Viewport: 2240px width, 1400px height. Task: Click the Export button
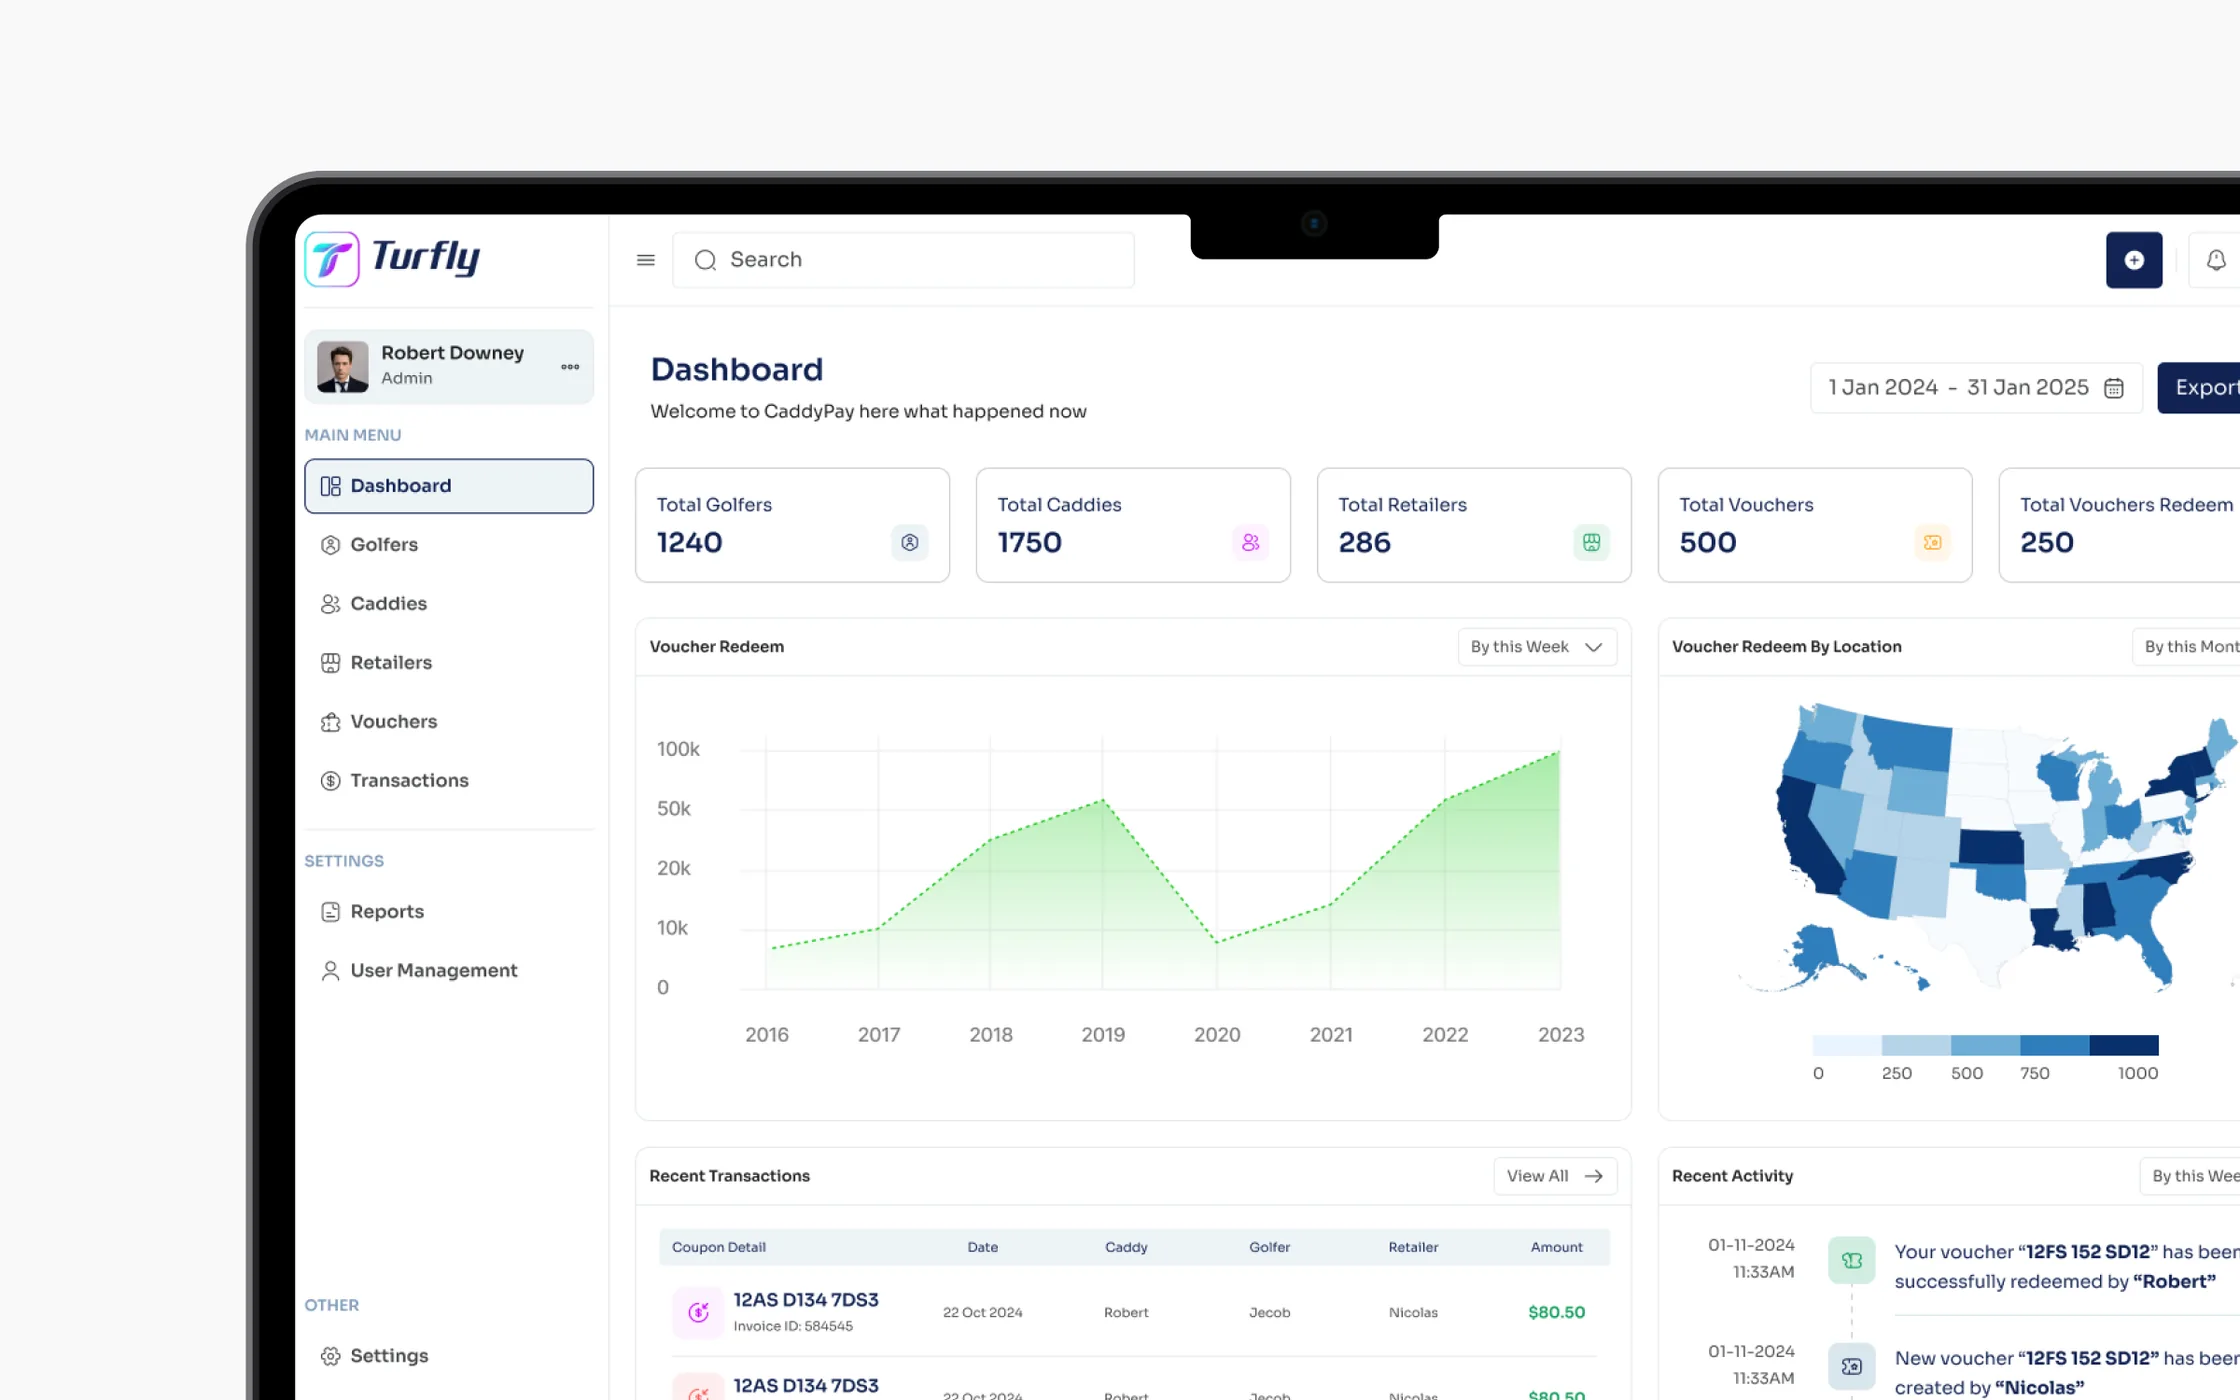(2199, 388)
